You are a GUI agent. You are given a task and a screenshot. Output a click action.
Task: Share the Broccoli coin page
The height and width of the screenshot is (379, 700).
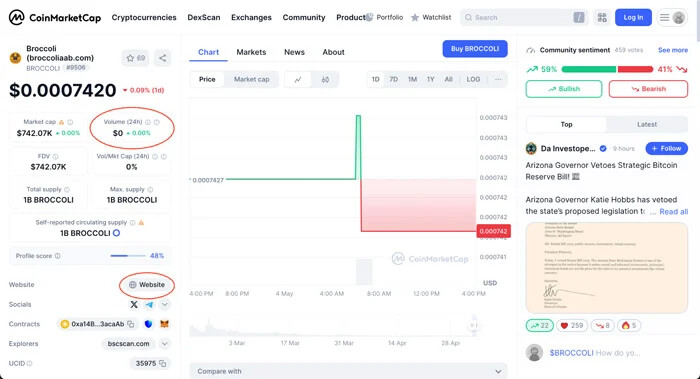(x=162, y=58)
